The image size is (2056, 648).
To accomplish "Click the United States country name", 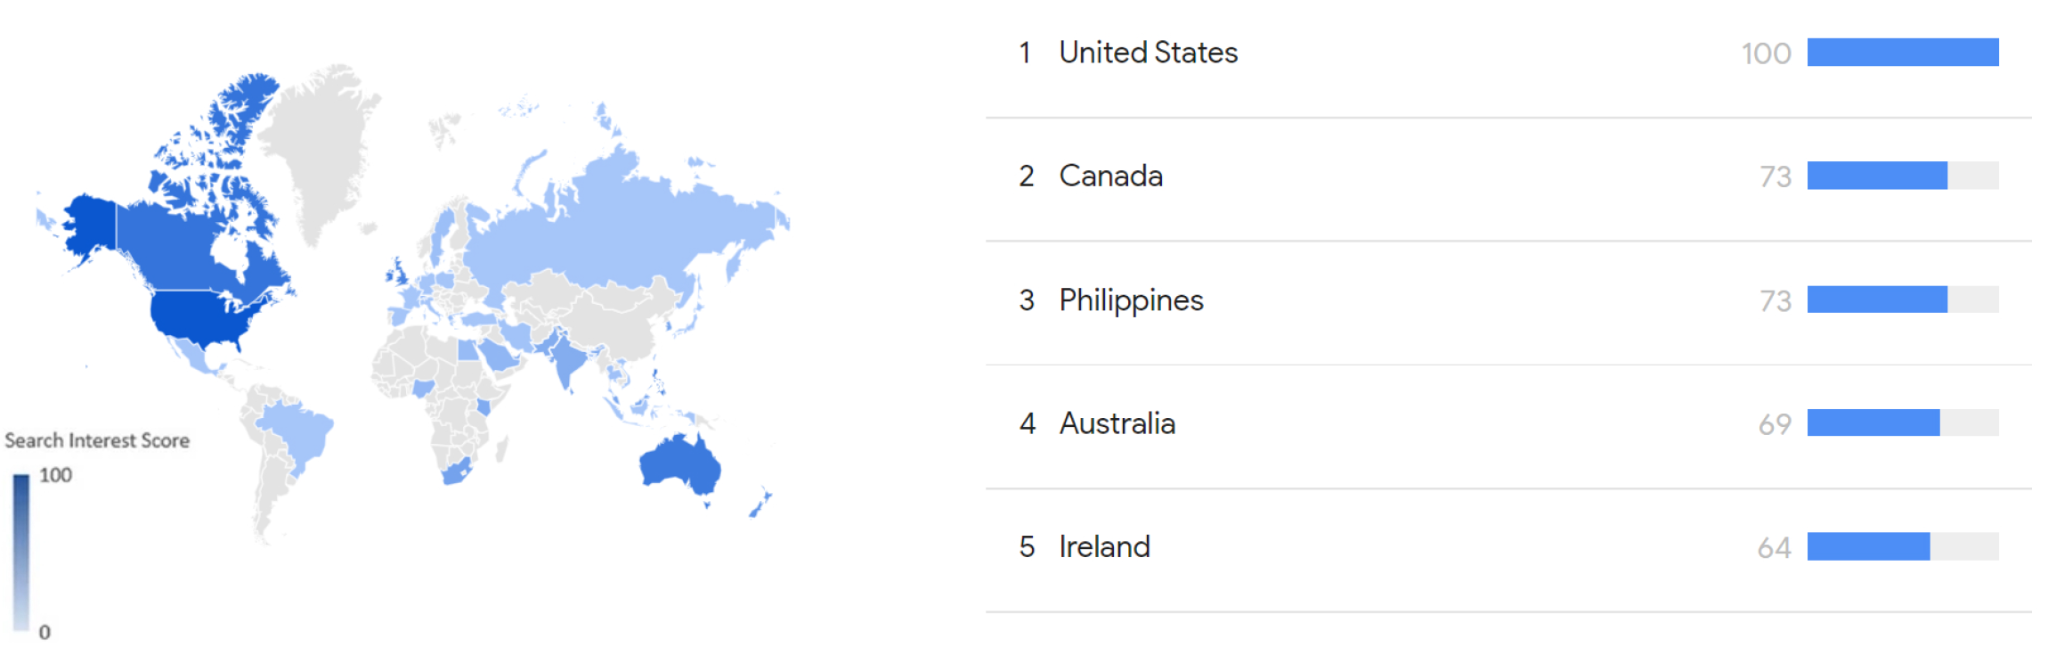I will coord(1147,53).
